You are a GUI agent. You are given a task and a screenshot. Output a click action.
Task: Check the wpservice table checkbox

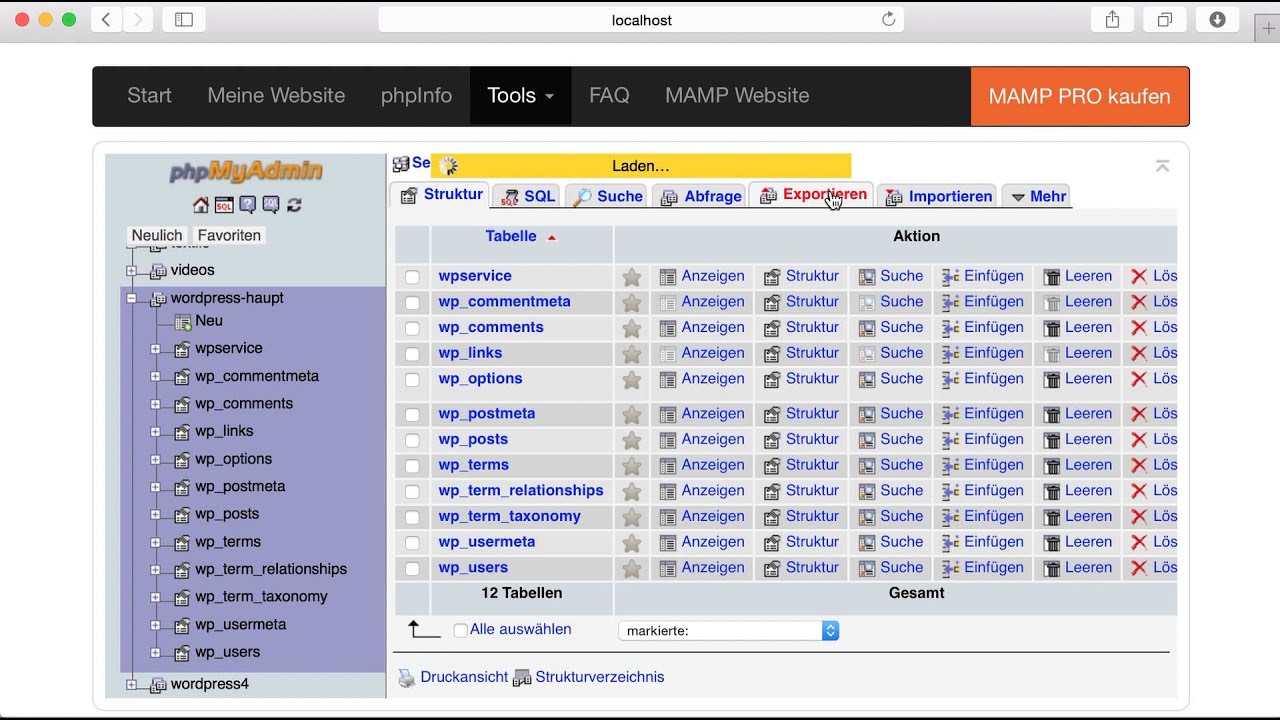412,277
